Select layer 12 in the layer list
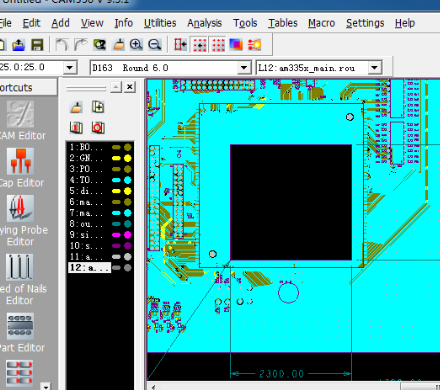Screen dimensions: 440x390 [89, 268]
